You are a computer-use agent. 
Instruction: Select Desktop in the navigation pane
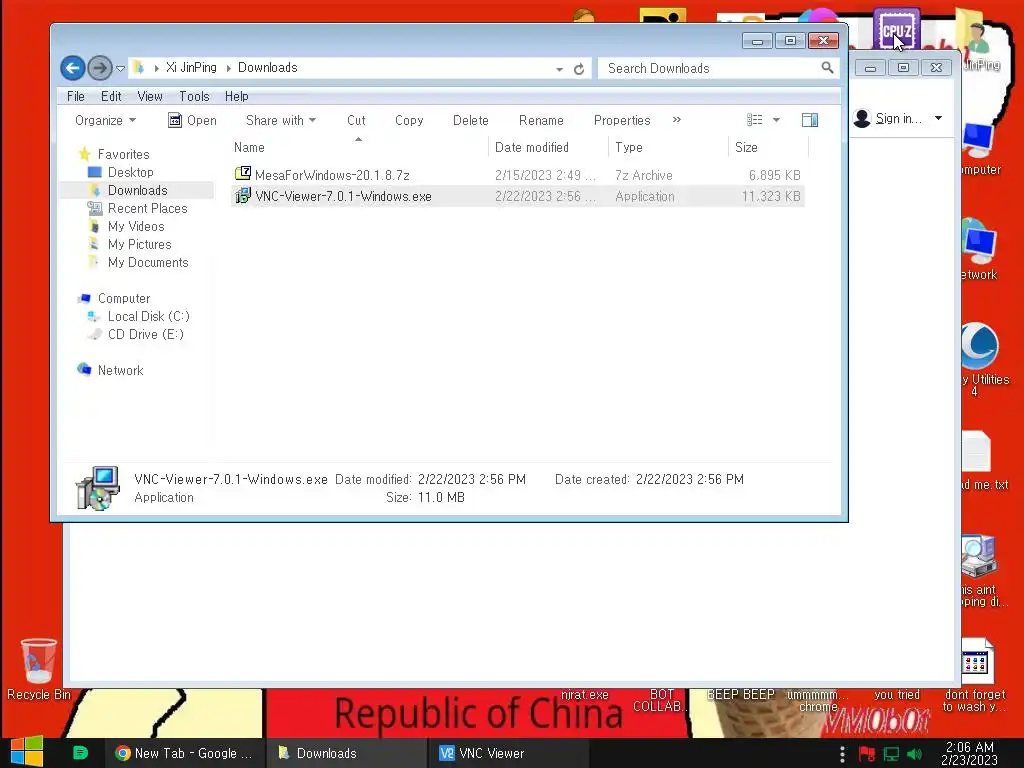click(131, 172)
